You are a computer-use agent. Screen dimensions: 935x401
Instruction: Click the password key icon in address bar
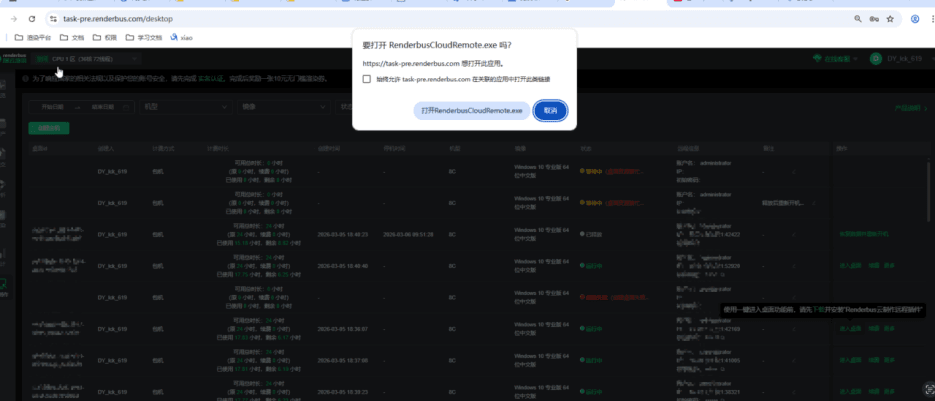pos(876,19)
